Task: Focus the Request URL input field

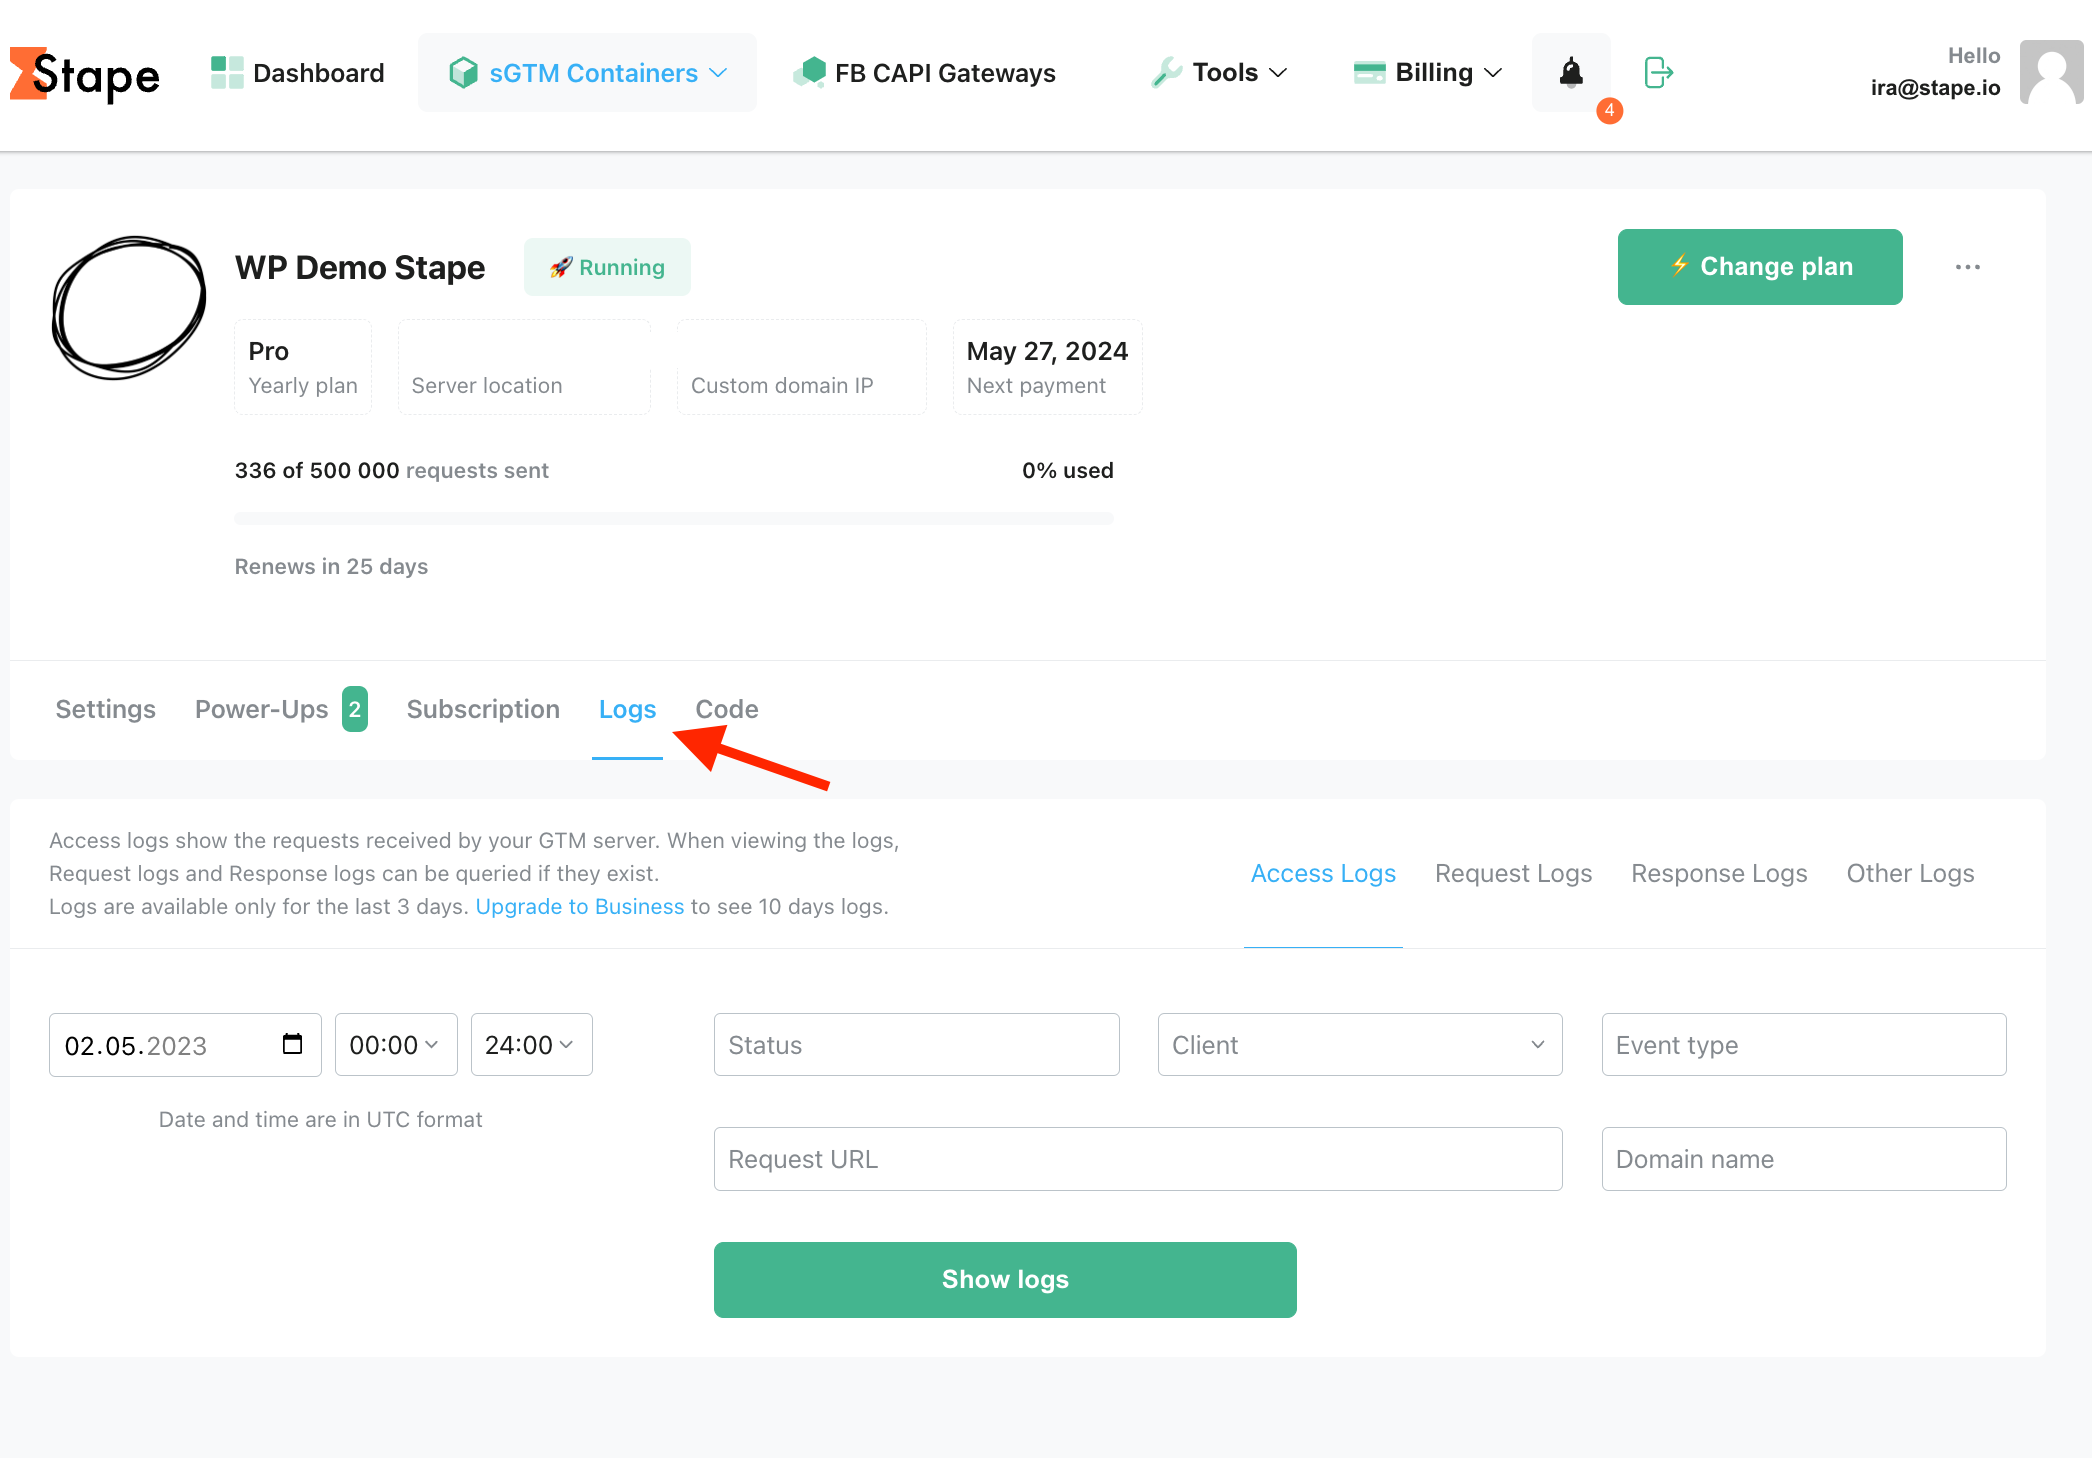Action: 1138,1158
